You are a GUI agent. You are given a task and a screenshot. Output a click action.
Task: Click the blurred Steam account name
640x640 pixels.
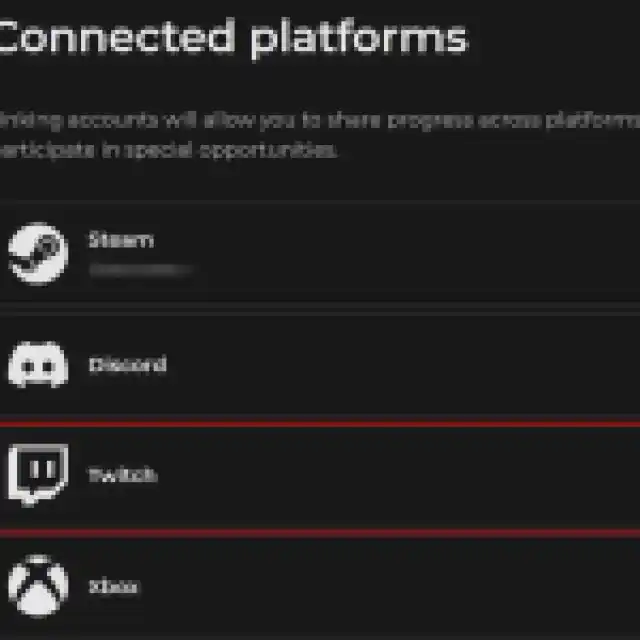(x=139, y=270)
